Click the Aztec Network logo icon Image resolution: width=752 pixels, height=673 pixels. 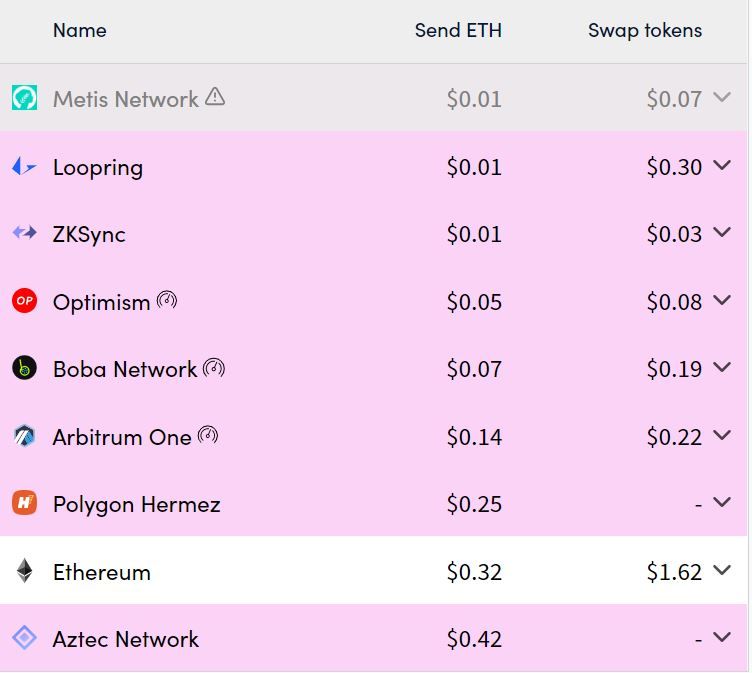pos(24,638)
